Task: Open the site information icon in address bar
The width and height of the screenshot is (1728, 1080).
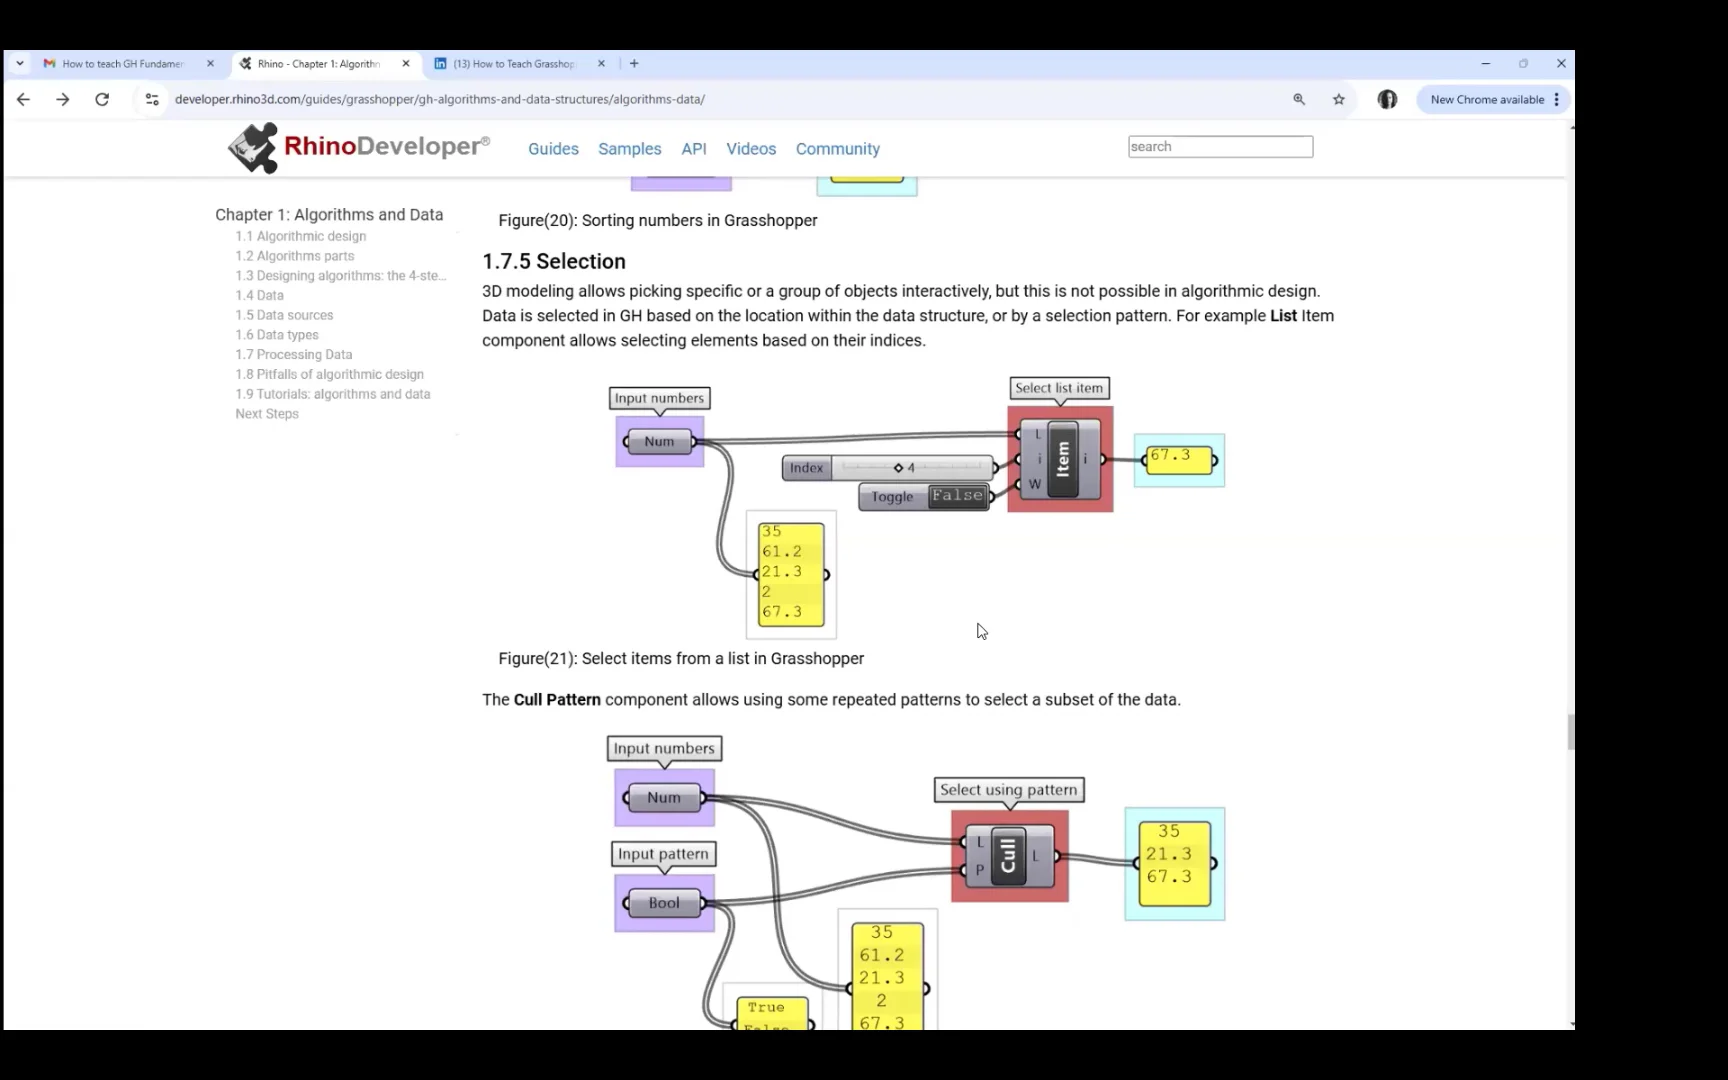Action: point(152,99)
